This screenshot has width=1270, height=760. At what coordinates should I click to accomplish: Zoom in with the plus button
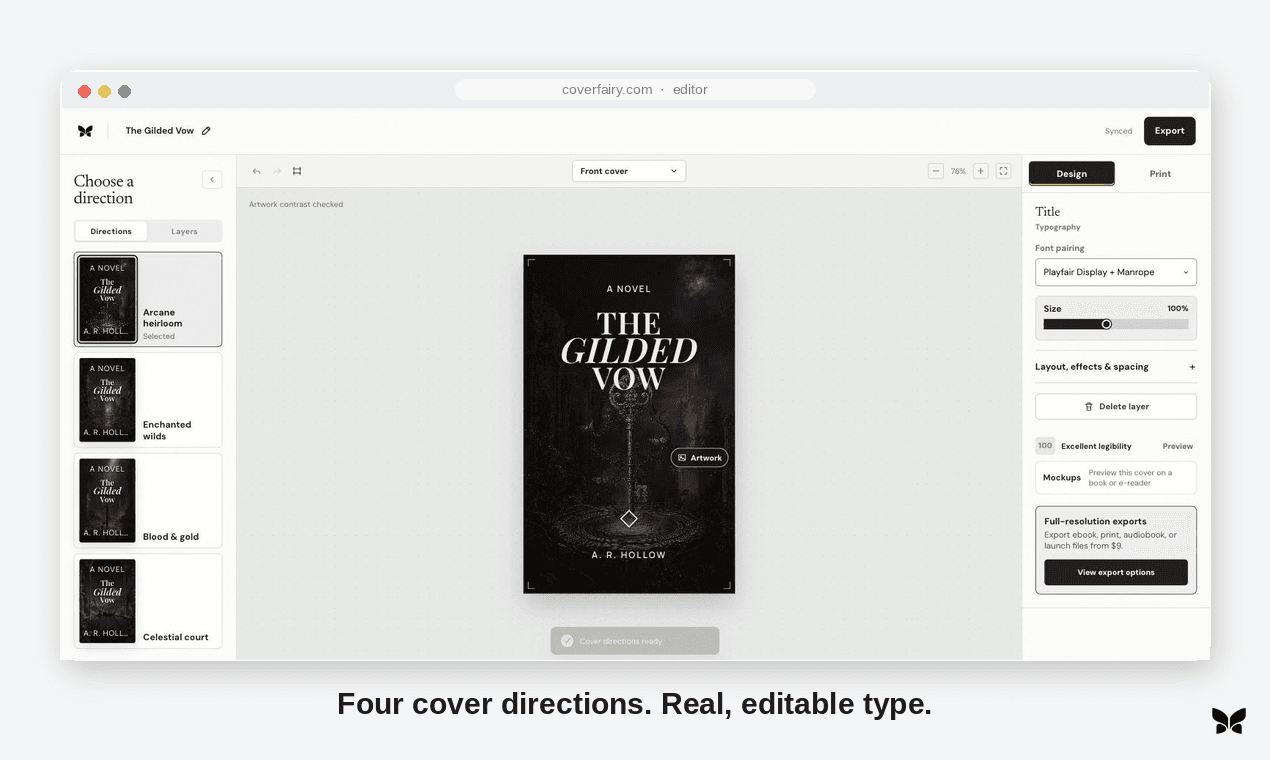tap(981, 171)
